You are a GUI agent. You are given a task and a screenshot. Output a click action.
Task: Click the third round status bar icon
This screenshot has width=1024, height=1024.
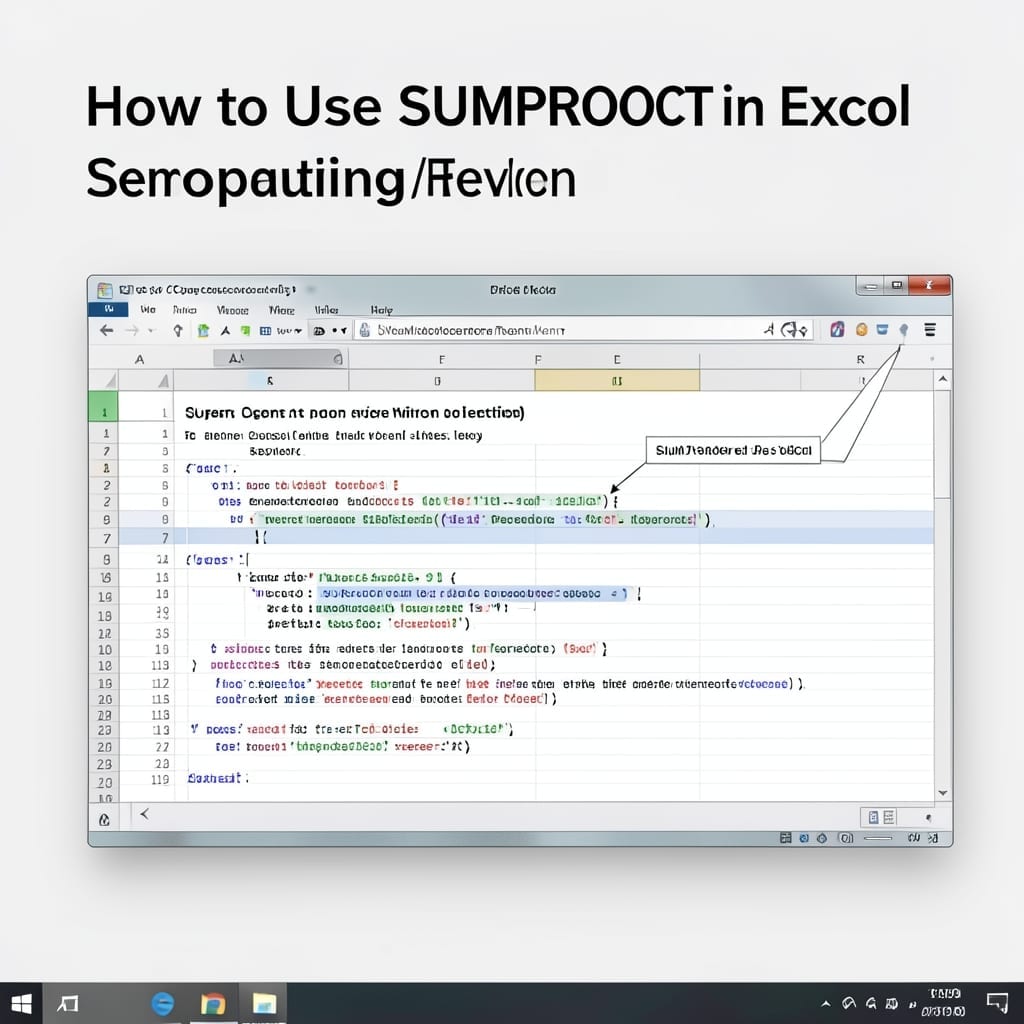[822, 838]
